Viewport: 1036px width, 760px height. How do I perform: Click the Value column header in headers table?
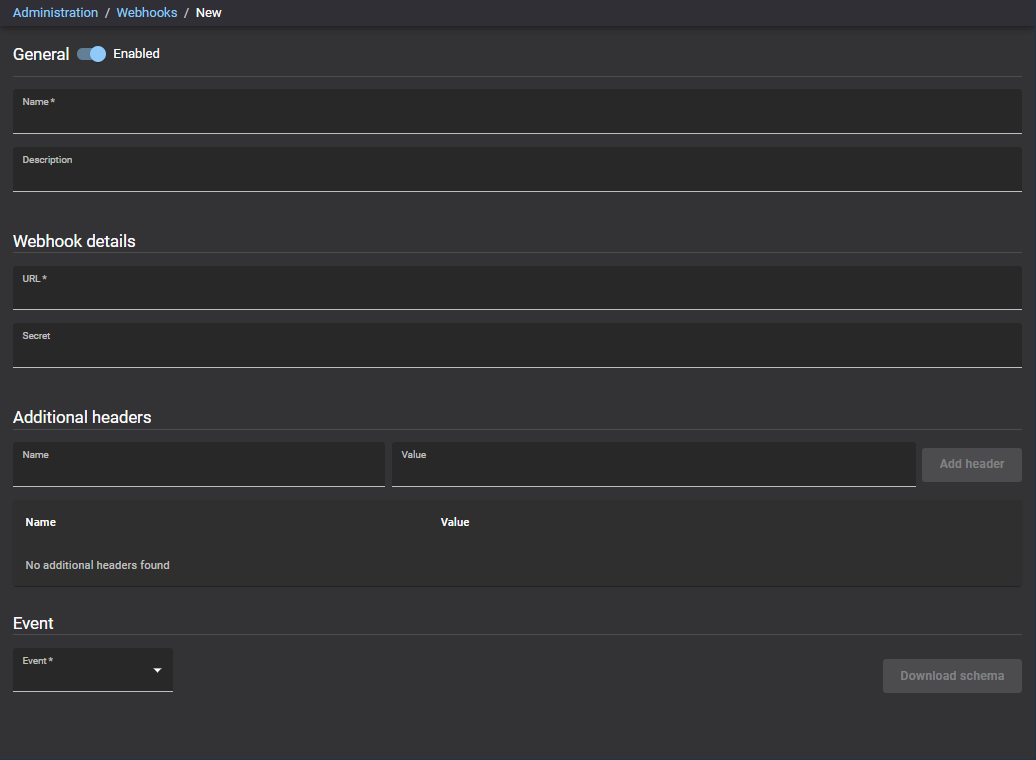[x=455, y=522]
